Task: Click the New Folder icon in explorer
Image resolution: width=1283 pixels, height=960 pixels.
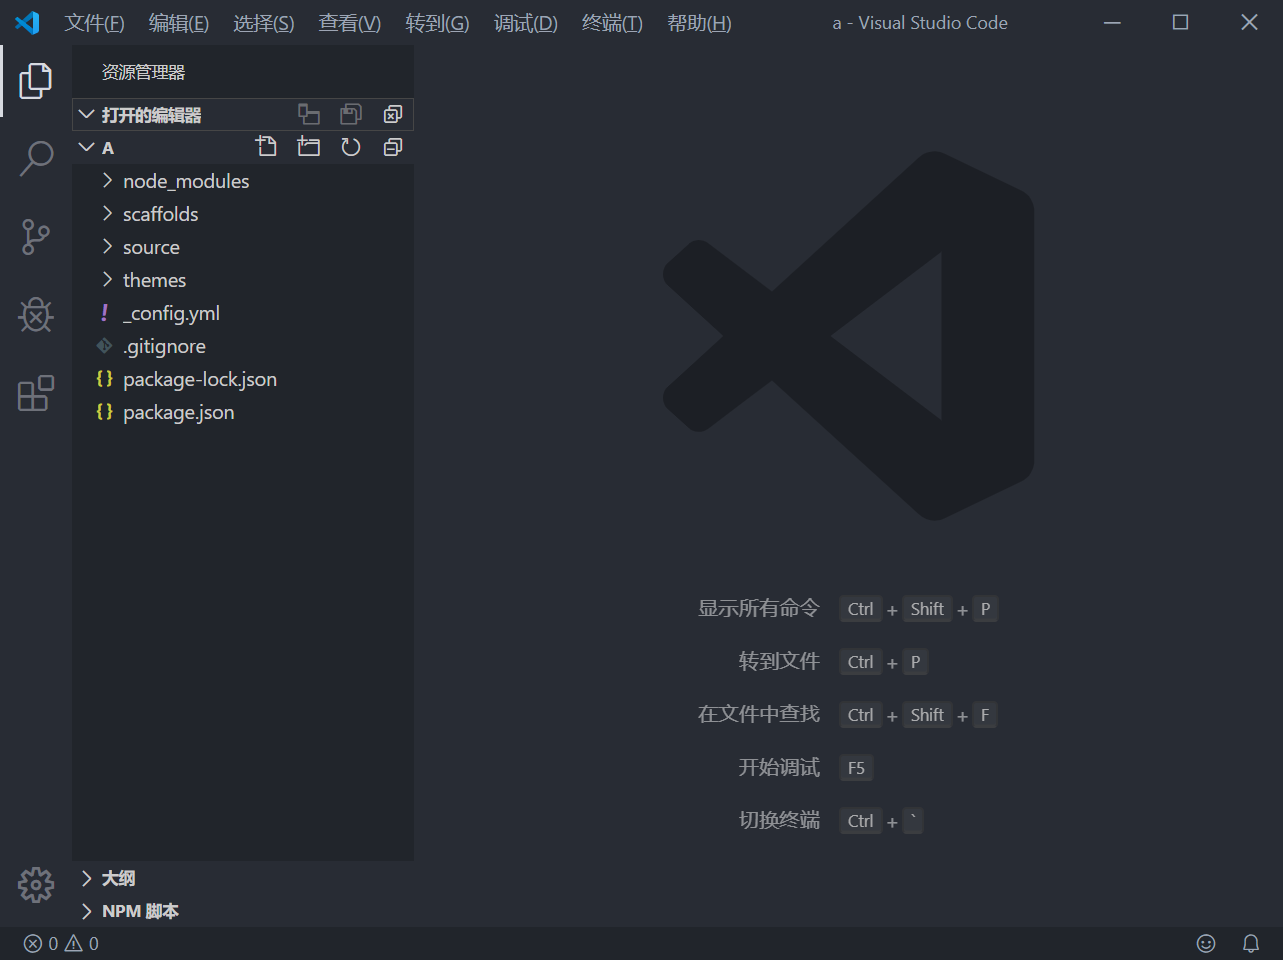Action: [x=309, y=147]
